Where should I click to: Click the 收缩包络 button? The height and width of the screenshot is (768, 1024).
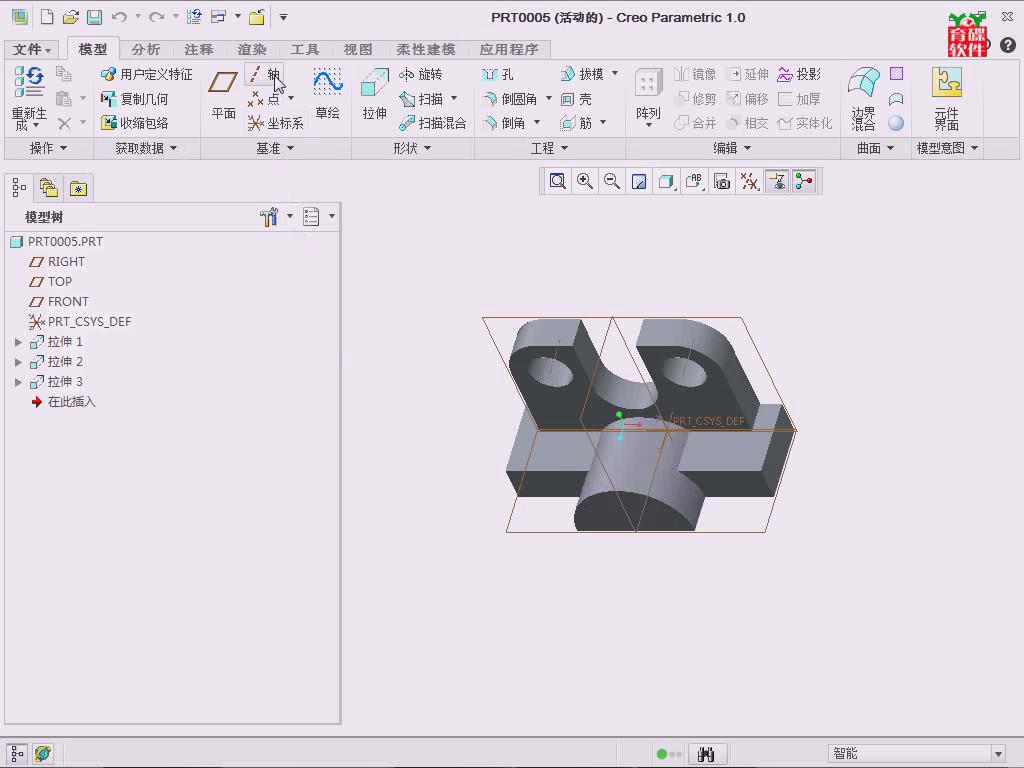point(135,123)
